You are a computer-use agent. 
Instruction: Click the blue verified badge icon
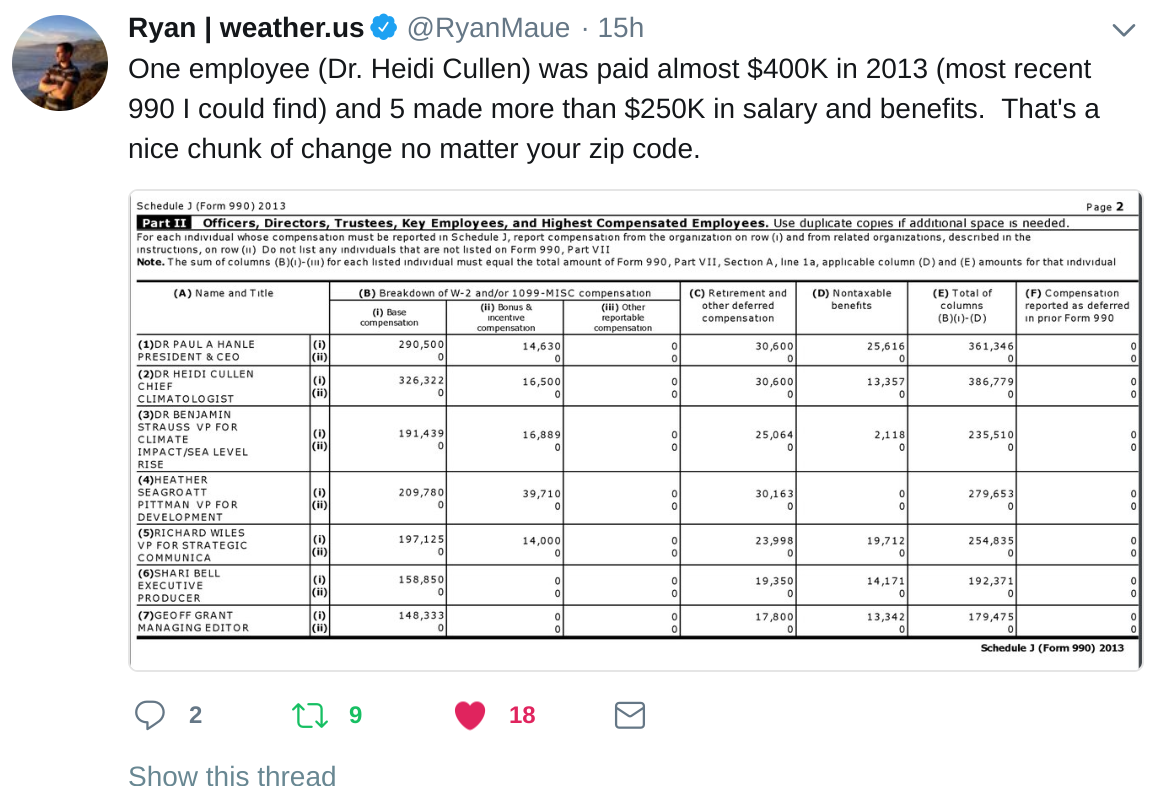tap(384, 28)
